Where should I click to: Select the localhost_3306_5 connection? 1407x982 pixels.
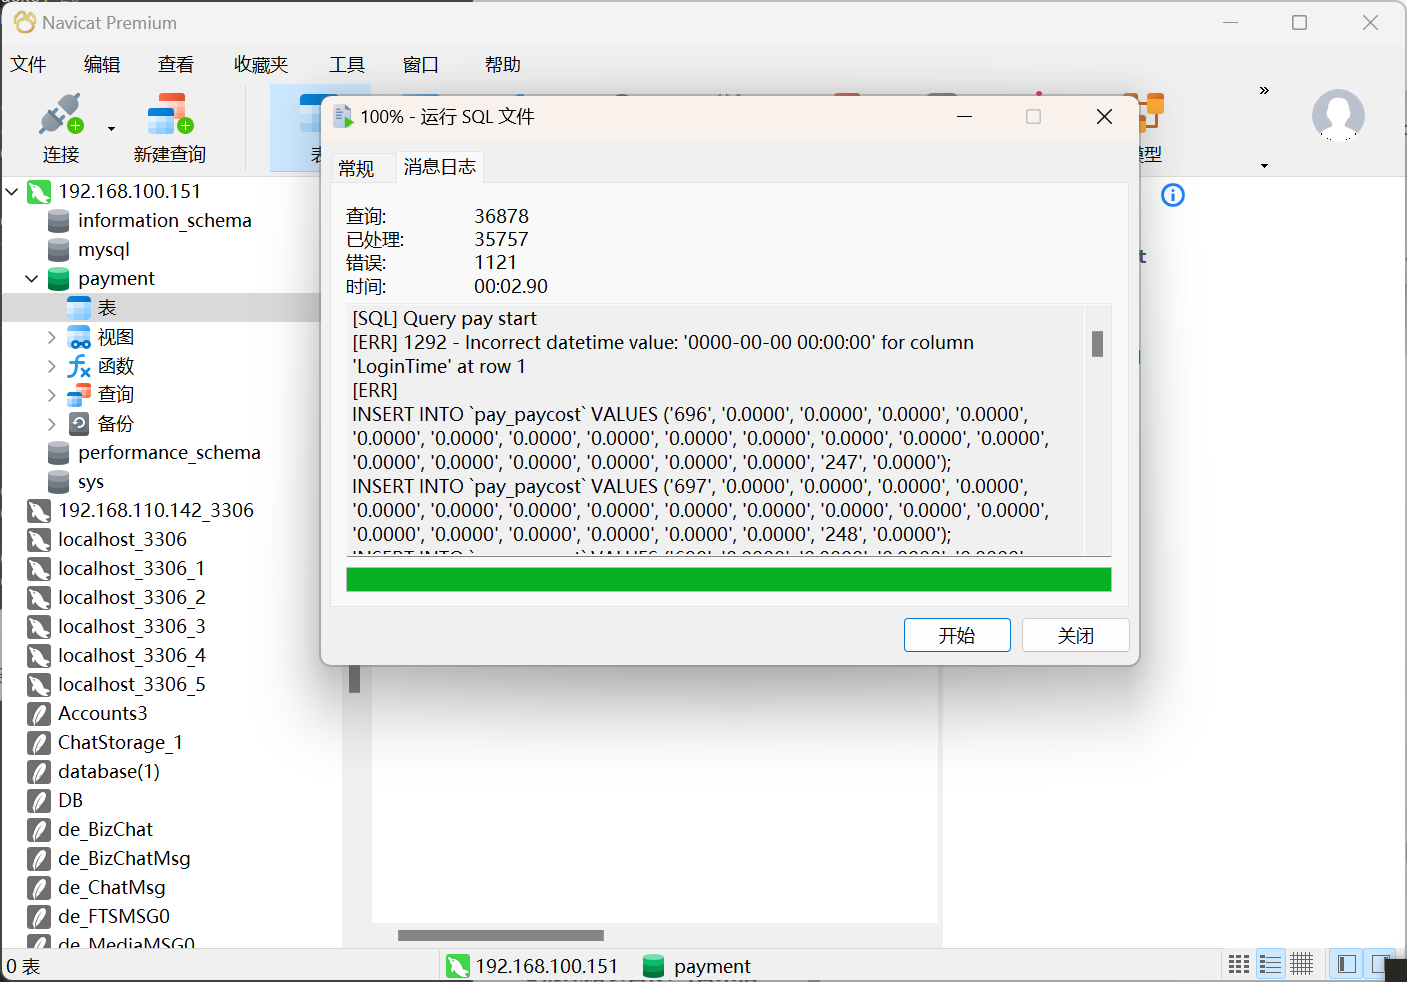point(131,685)
